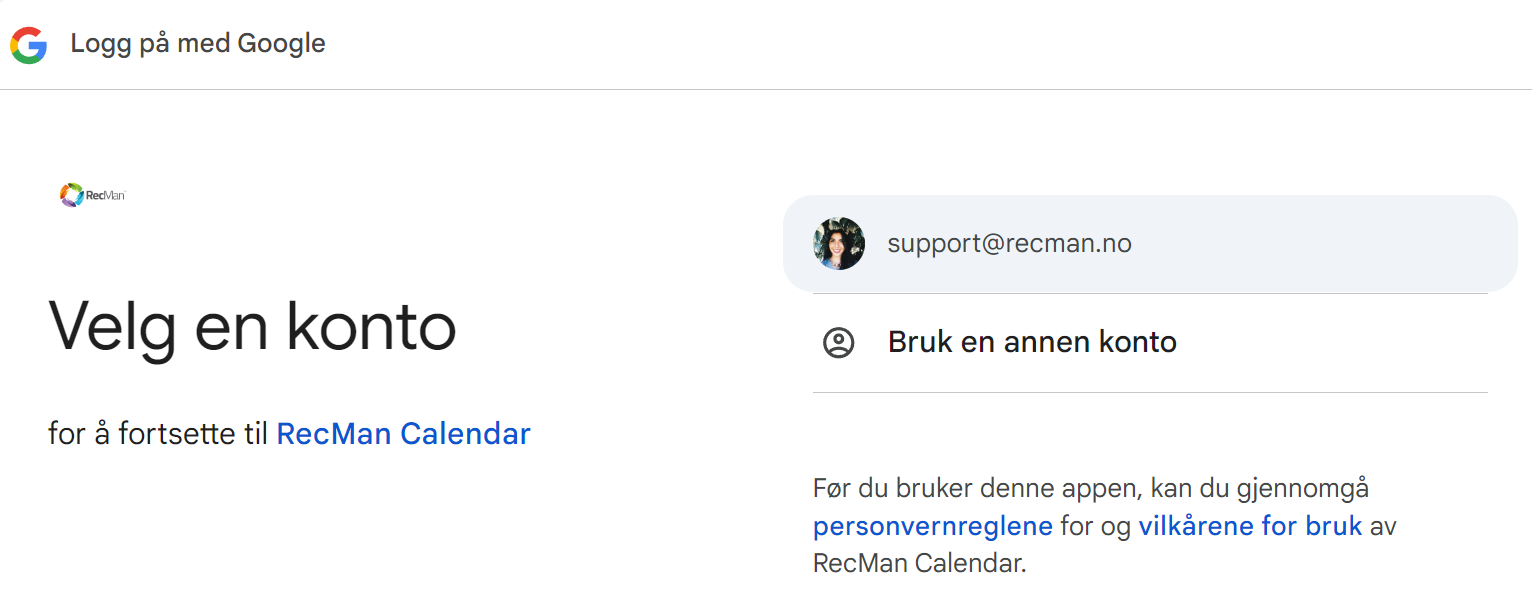Open the 'vilkårene for bruk' terms link
This screenshot has width=1532, height=604.
tap(1250, 526)
